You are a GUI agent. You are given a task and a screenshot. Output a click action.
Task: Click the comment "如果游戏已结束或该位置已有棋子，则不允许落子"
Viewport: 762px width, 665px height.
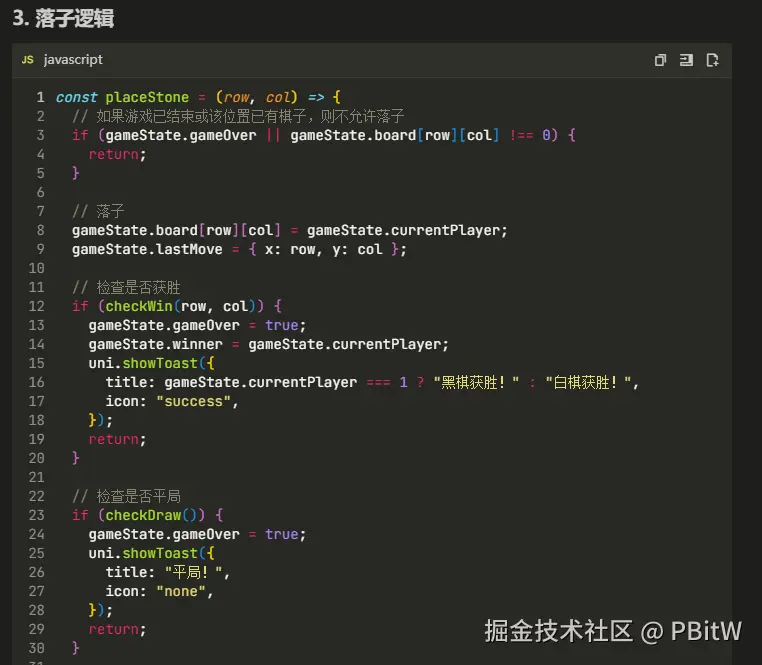(250, 116)
